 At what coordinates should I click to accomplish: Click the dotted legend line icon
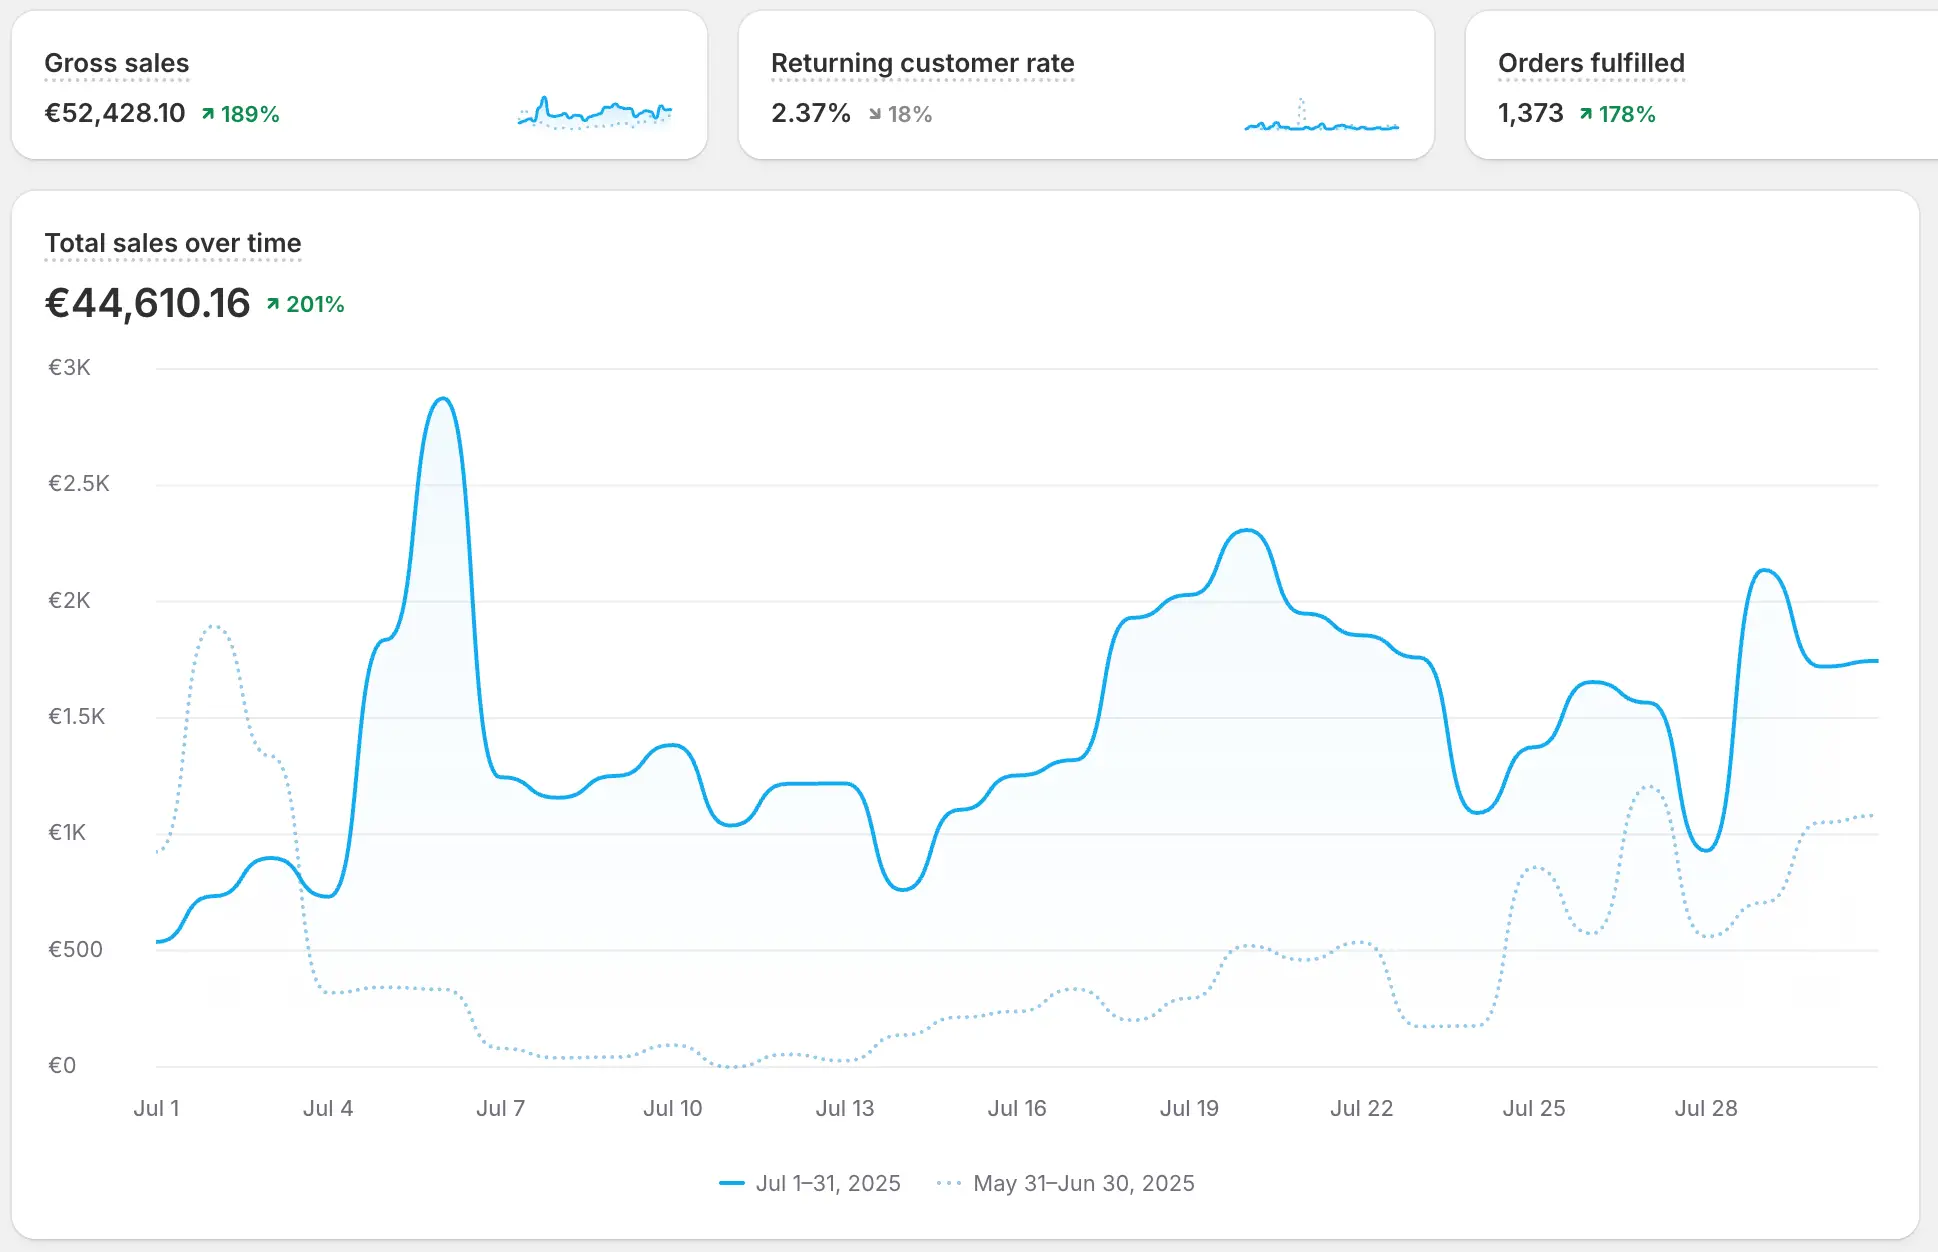(x=948, y=1183)
